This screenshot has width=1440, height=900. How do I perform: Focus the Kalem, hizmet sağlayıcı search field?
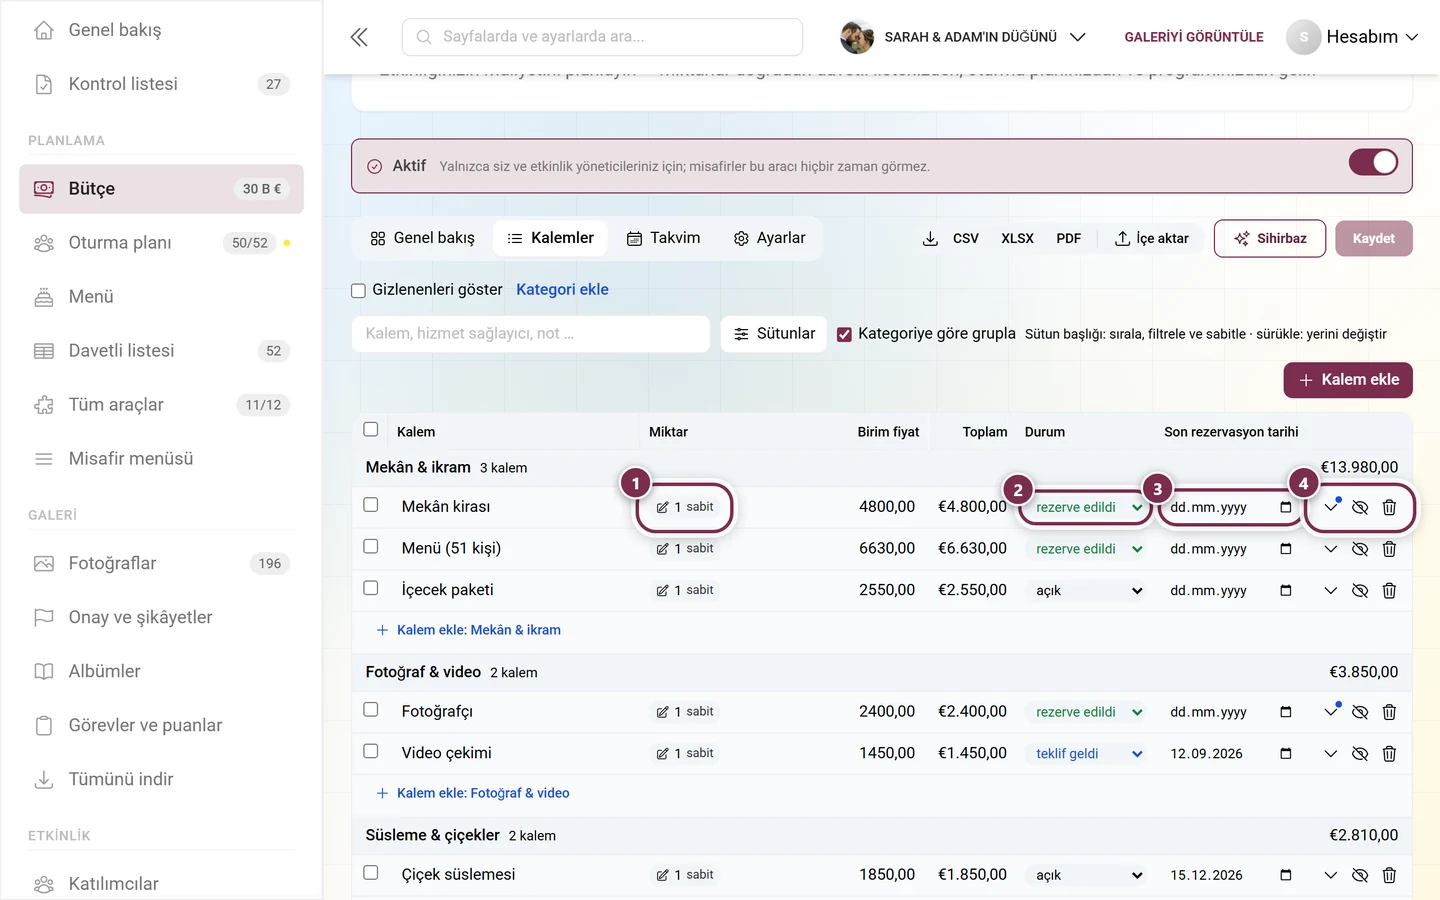point(531,334)
